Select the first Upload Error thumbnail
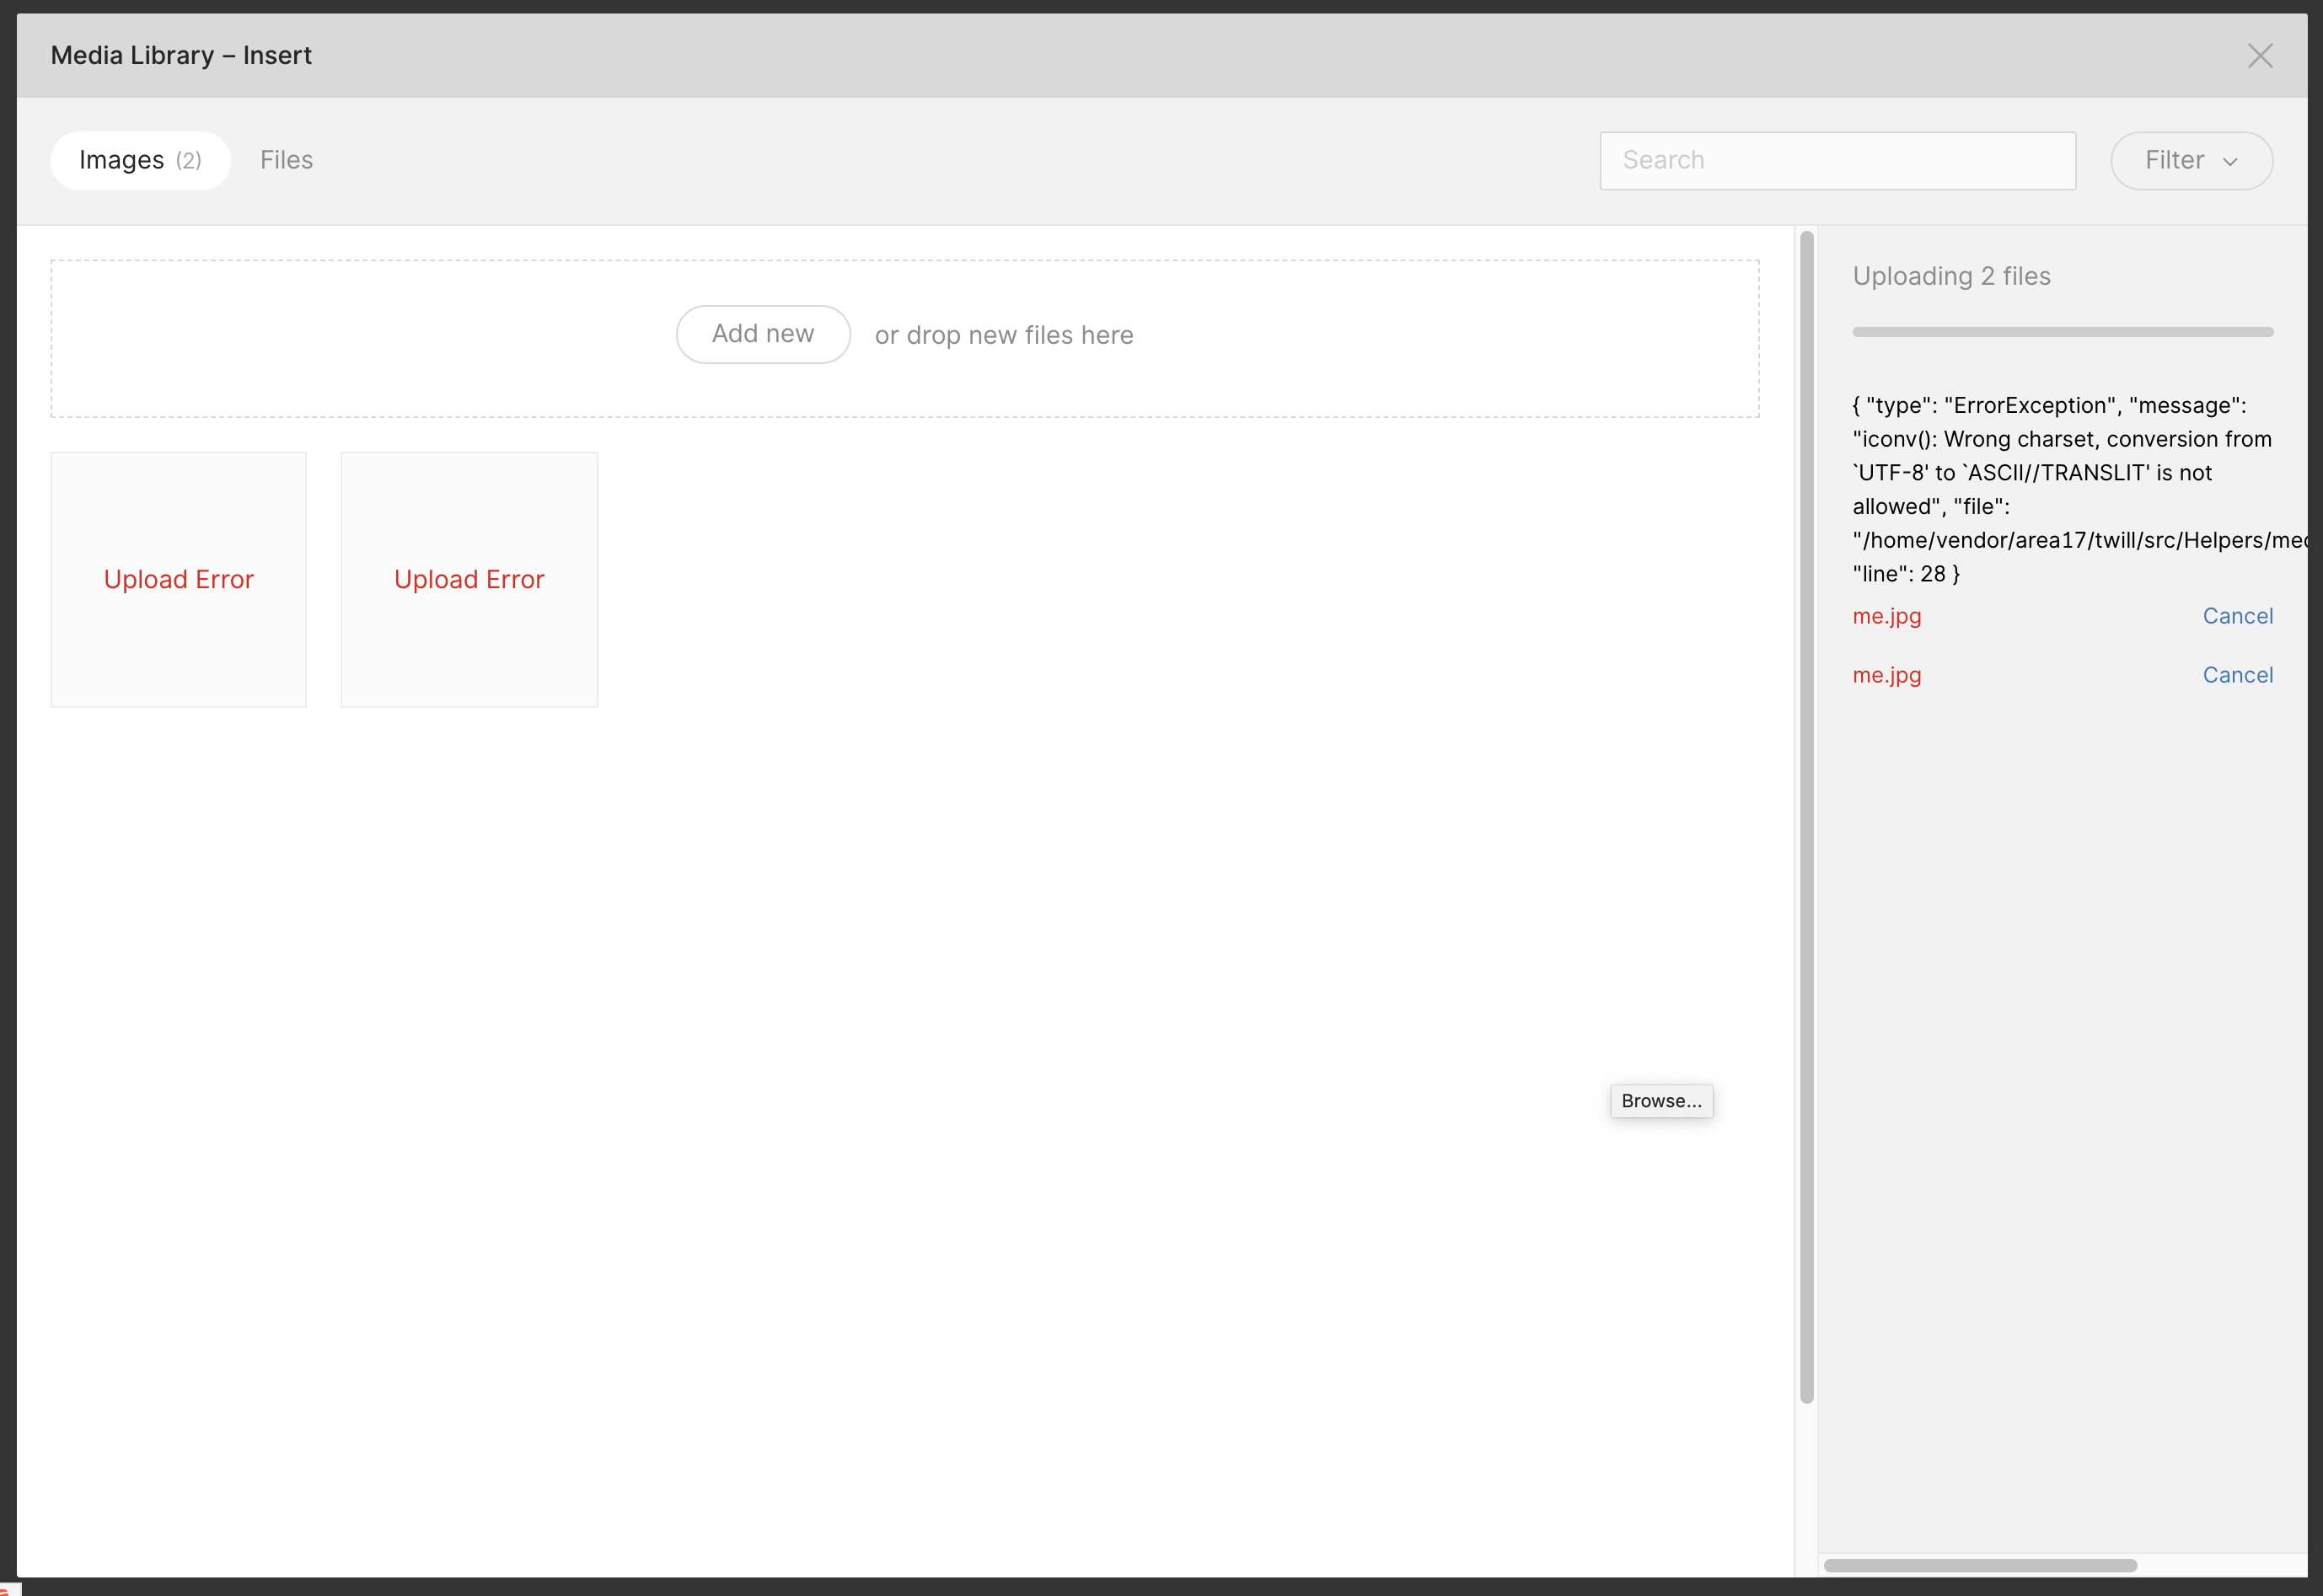Screen dimensions: 2323x1596 pos(179,579)
